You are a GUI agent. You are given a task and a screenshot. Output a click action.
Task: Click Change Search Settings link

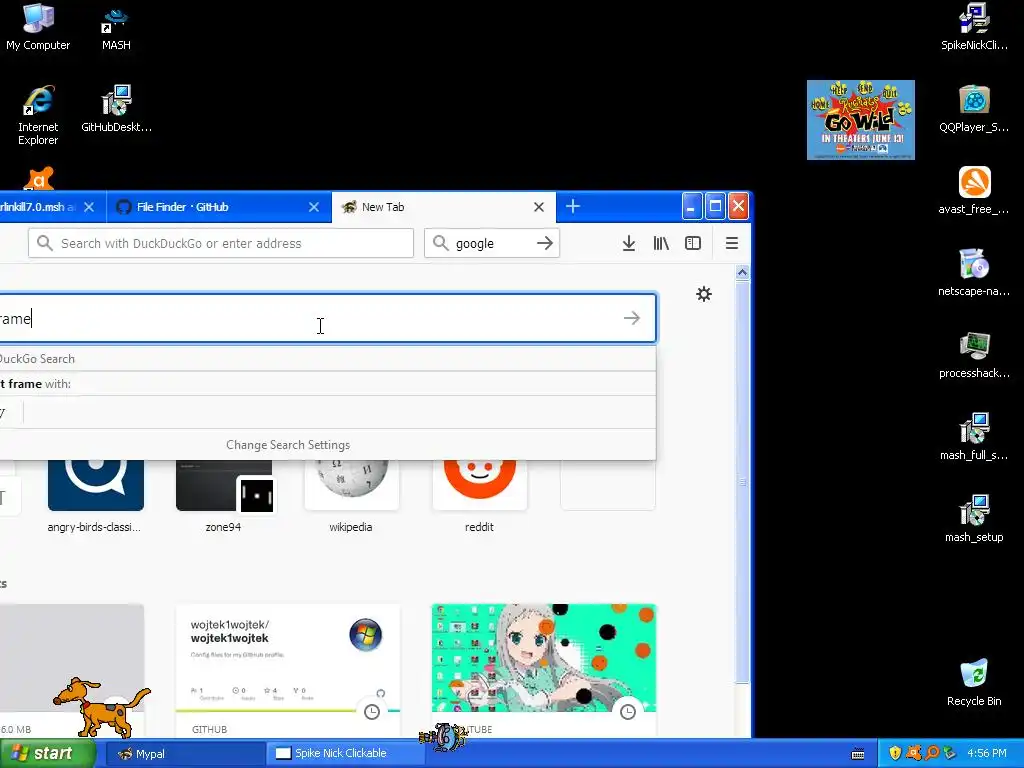click(x=288, y=445)
